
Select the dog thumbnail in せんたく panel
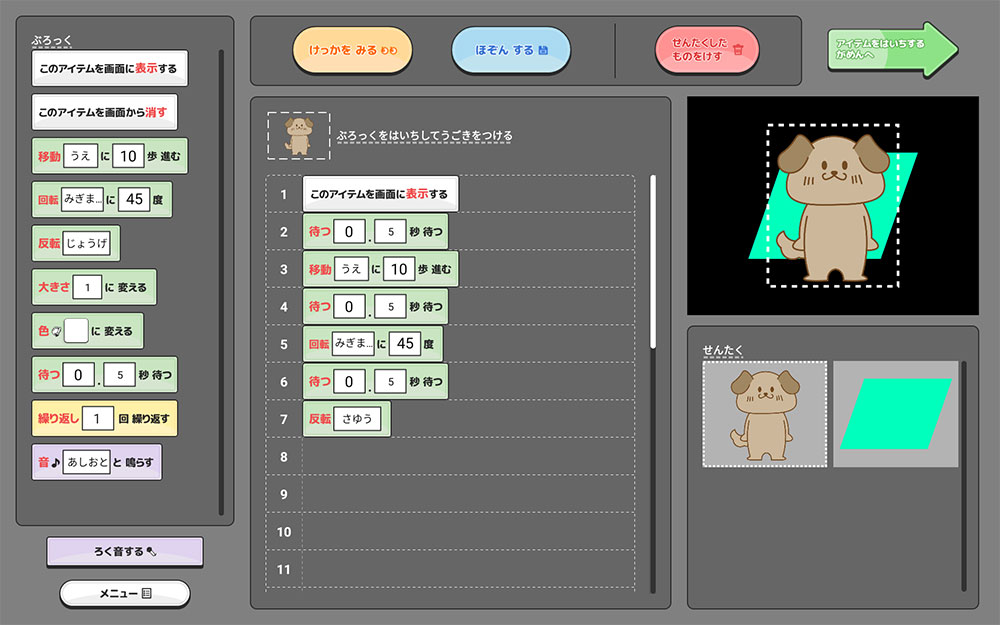click(765, 414)
